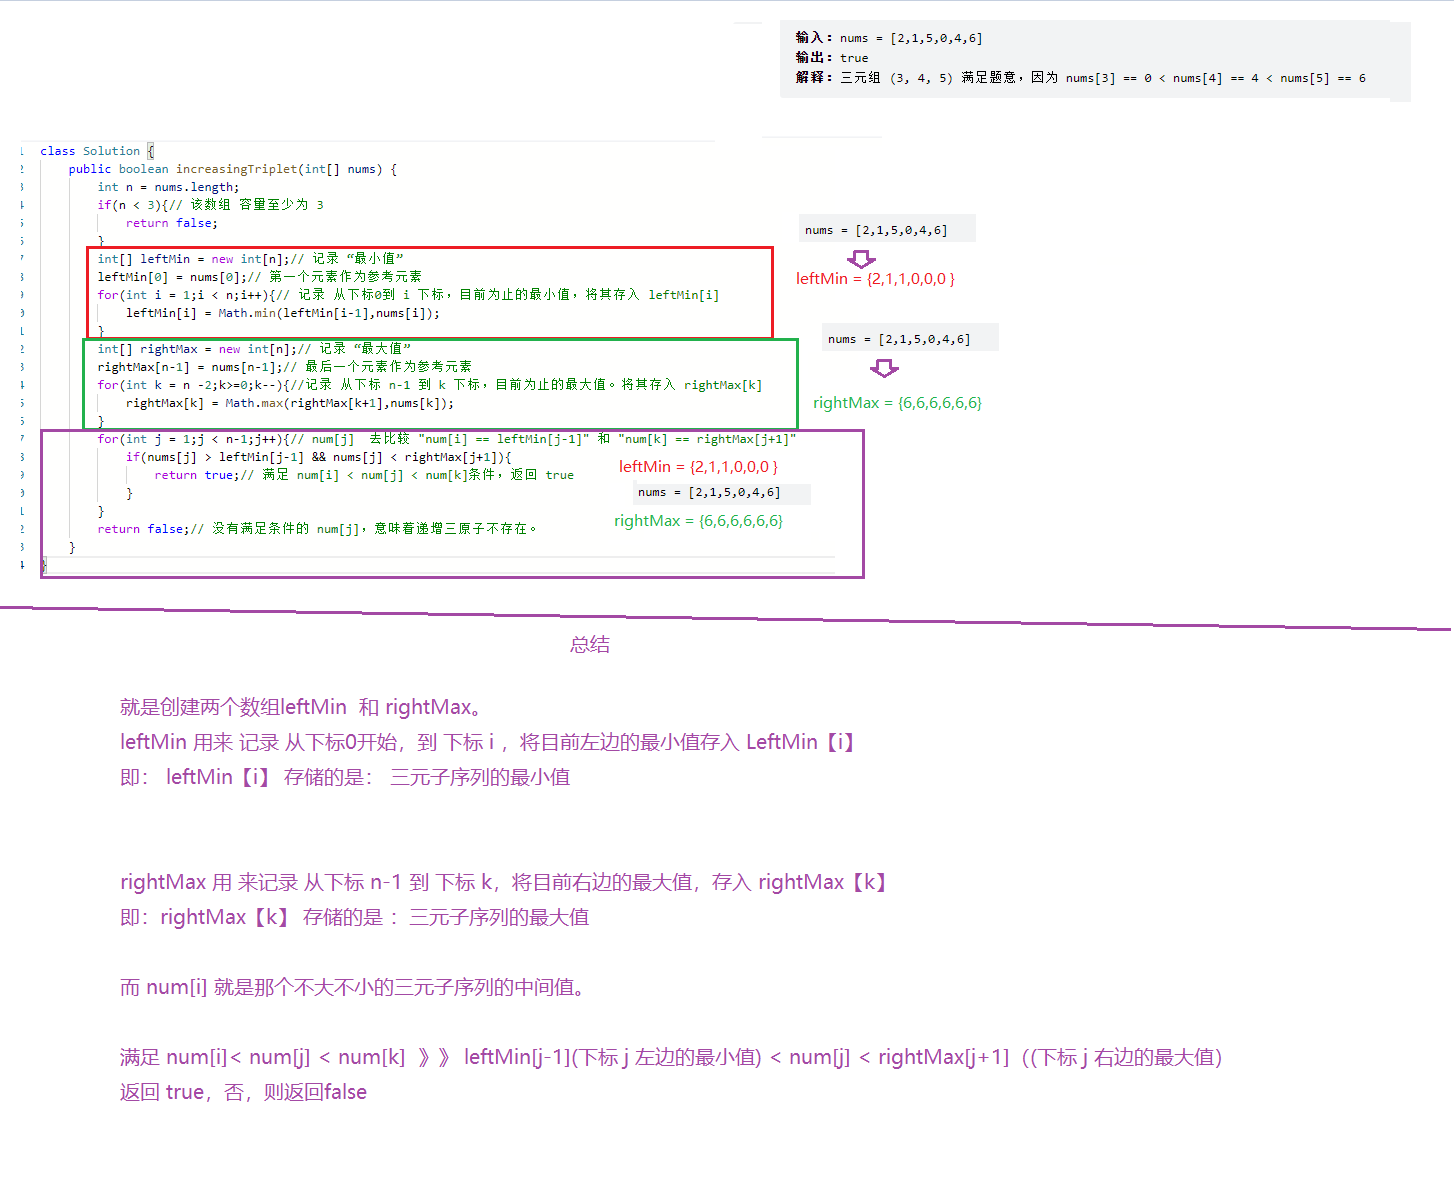Click 'int[] rightMax = new int[n];' declaration line
Image resolution: width=1454 pixels, height=1181 pixels.
[254, 349]
